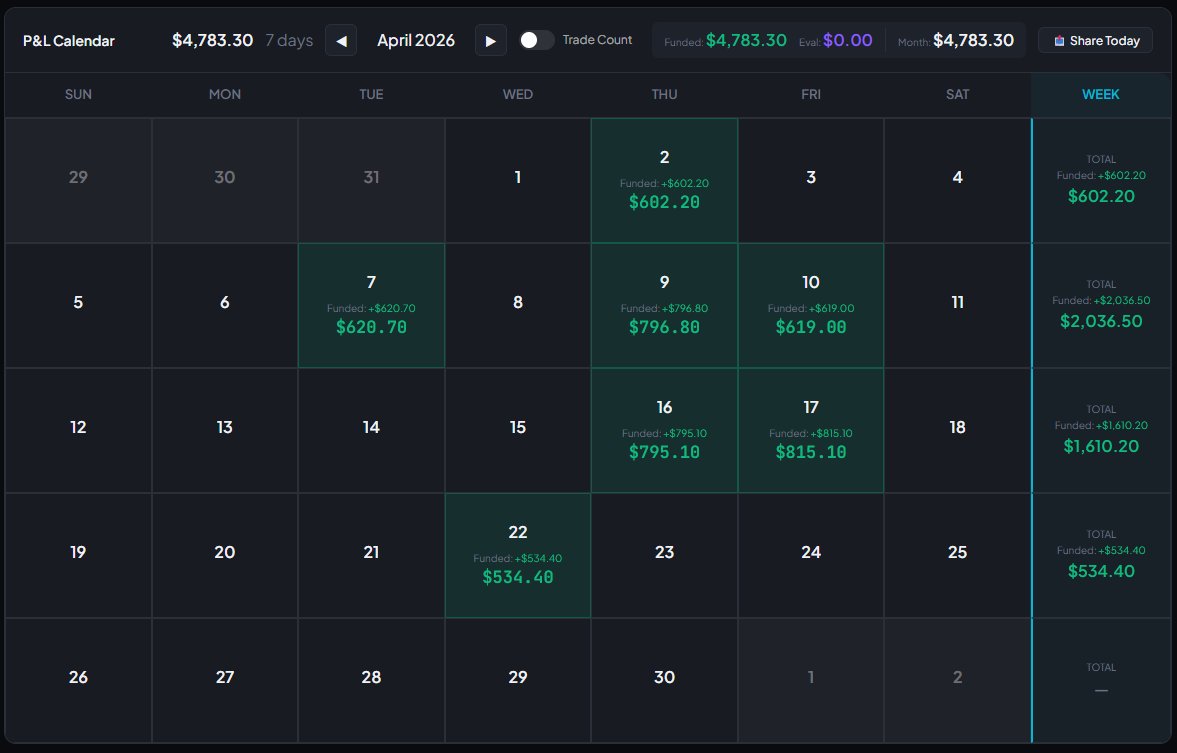Select the last week's empty TOTAL cell

tap(1101, 680)
